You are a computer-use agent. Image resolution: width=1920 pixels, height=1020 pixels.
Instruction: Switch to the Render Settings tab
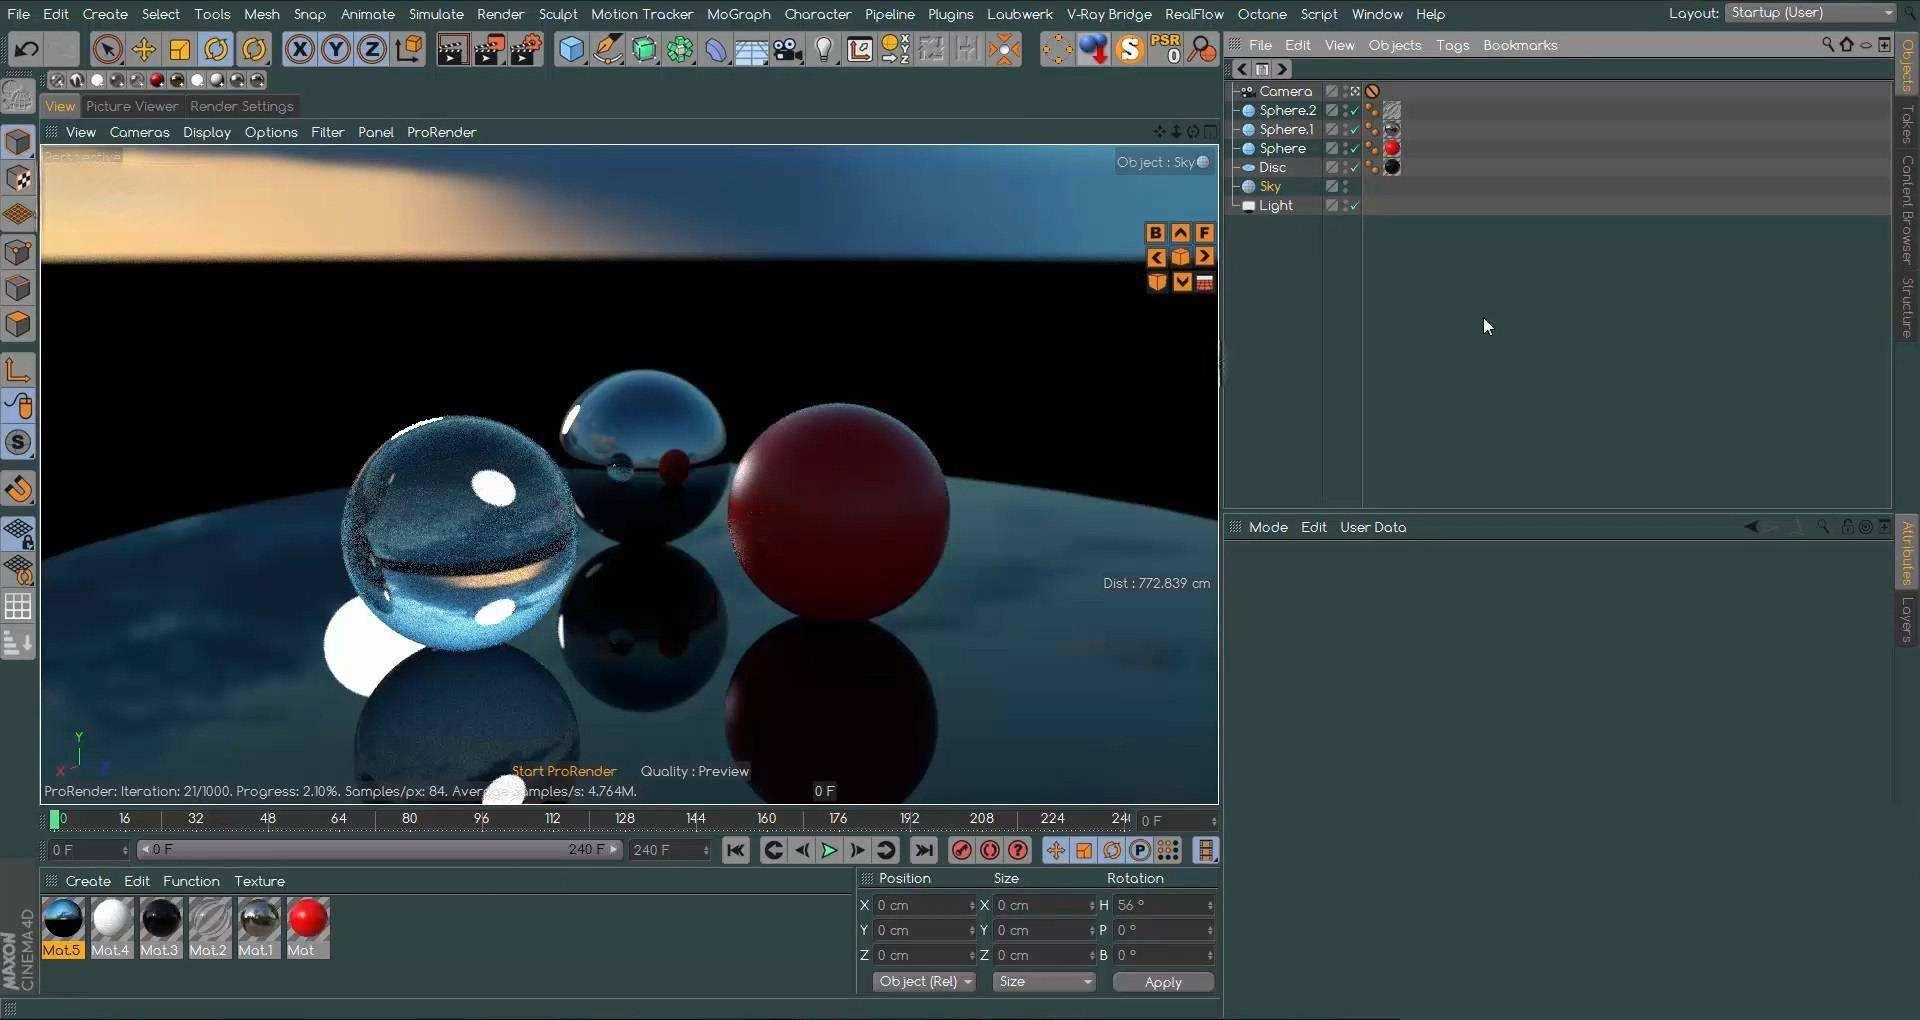pos(241,106)
